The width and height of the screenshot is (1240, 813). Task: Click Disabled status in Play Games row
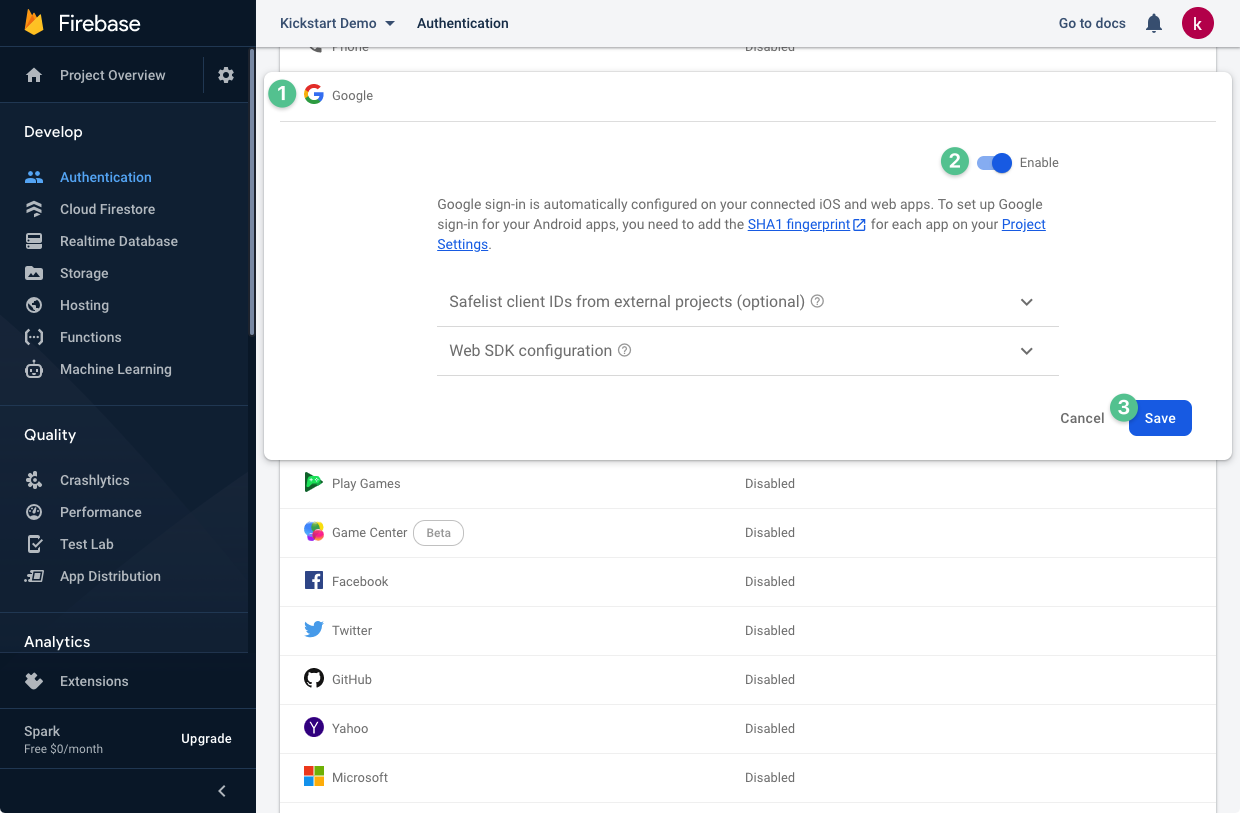coord(770,483)
